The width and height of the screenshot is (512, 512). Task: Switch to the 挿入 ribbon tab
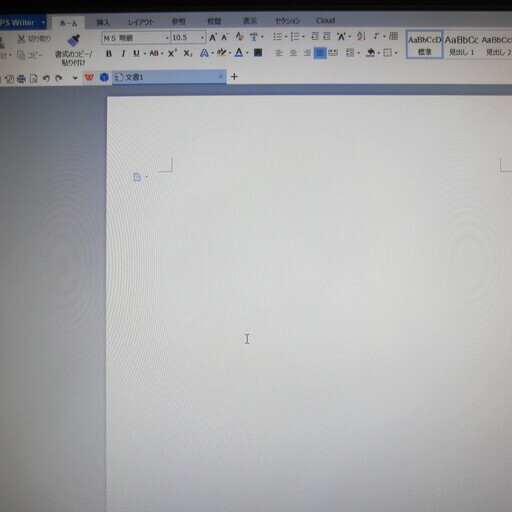(x=103, y=22)
